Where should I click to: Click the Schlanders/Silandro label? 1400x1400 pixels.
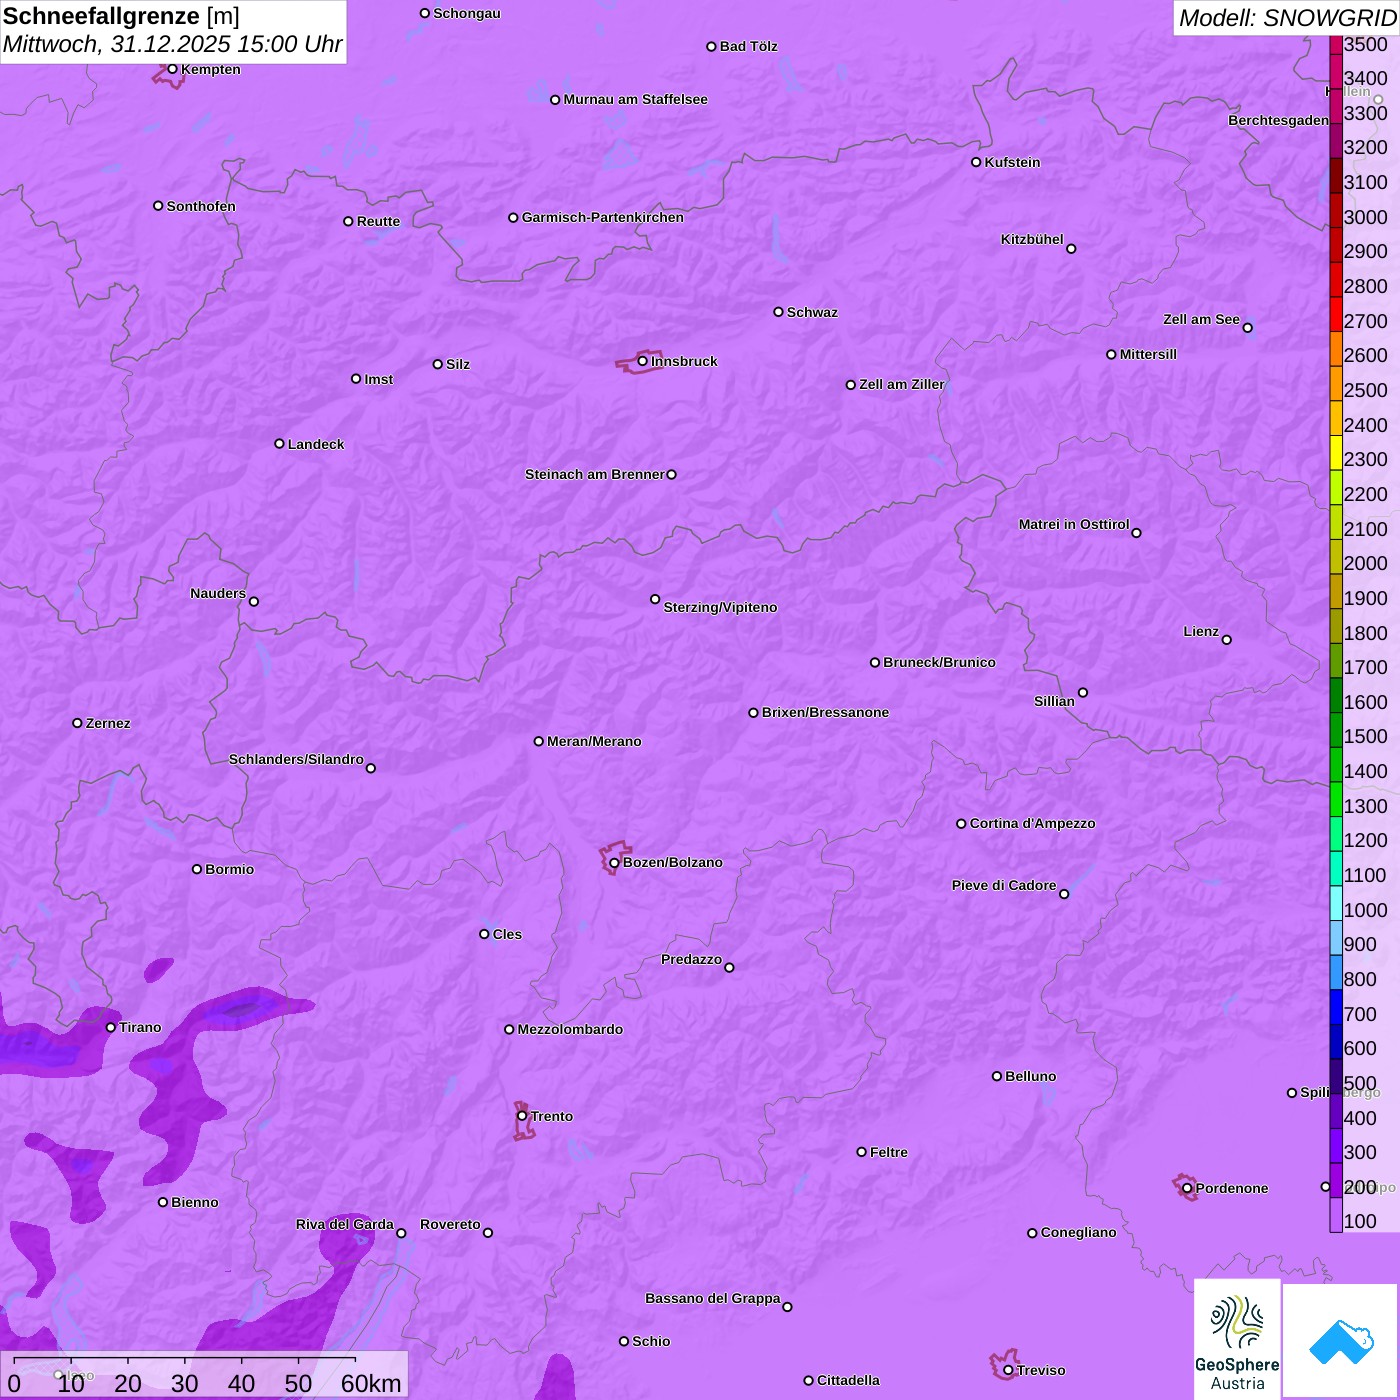click(x=296, y=759)
